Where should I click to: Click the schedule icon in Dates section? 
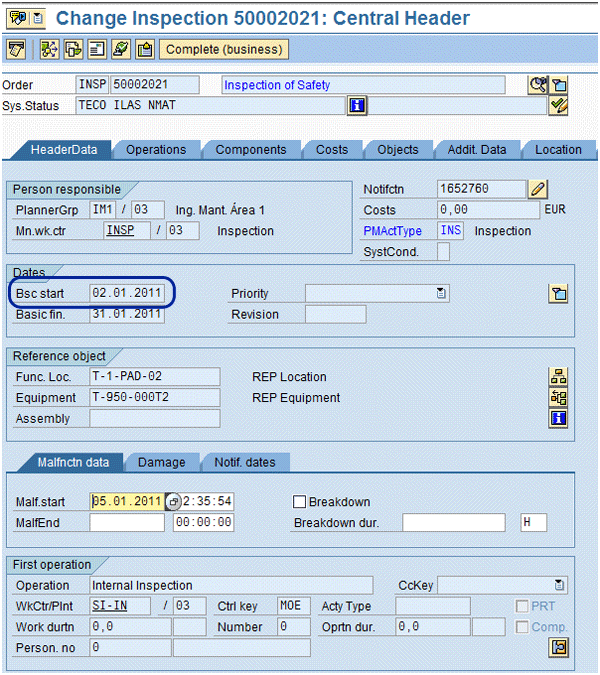click(x=559, y=293)
